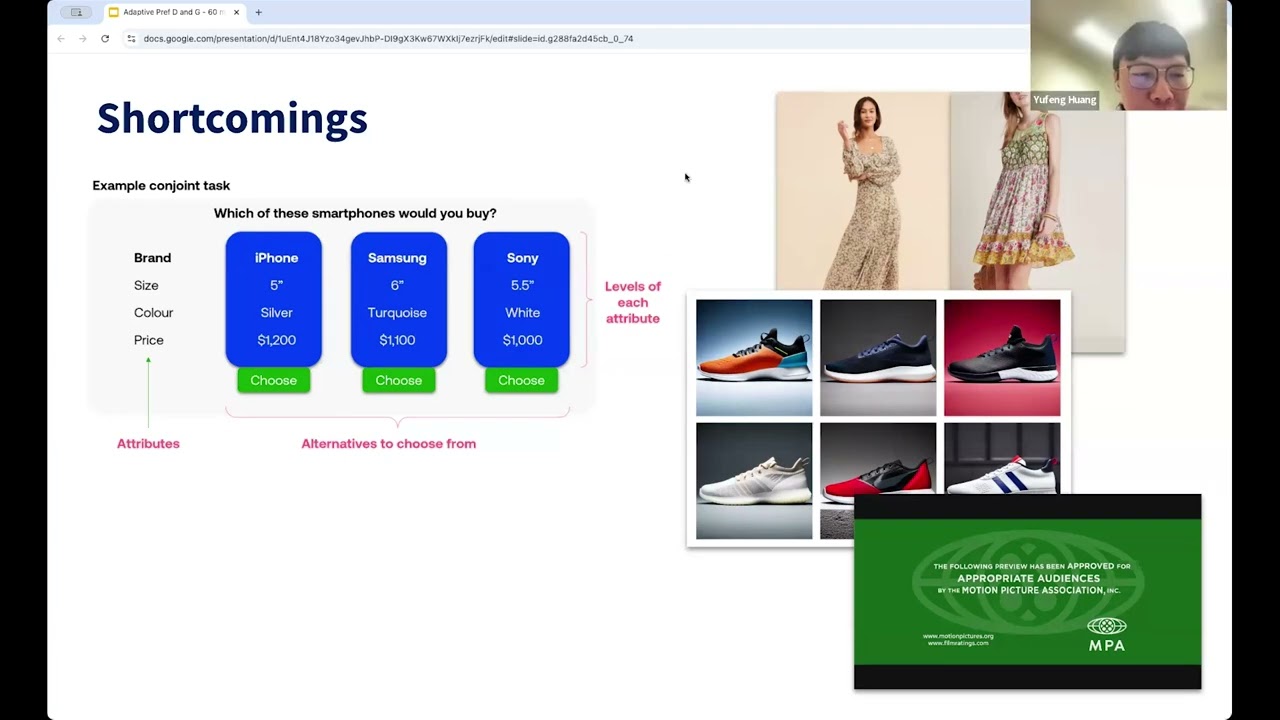Click Choose under iPhone
The width and height of the screenshot is (1280, 720).
tap(274, 380)
